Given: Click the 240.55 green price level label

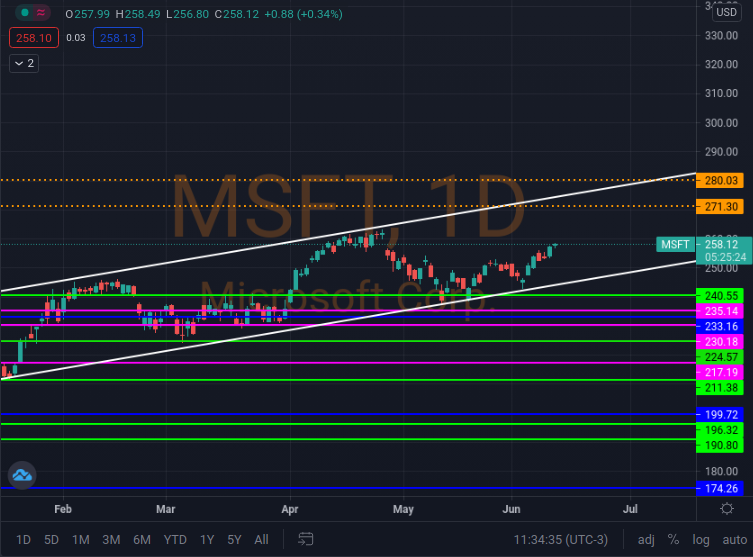Looking at the screenshot, I should pos(720,296).
